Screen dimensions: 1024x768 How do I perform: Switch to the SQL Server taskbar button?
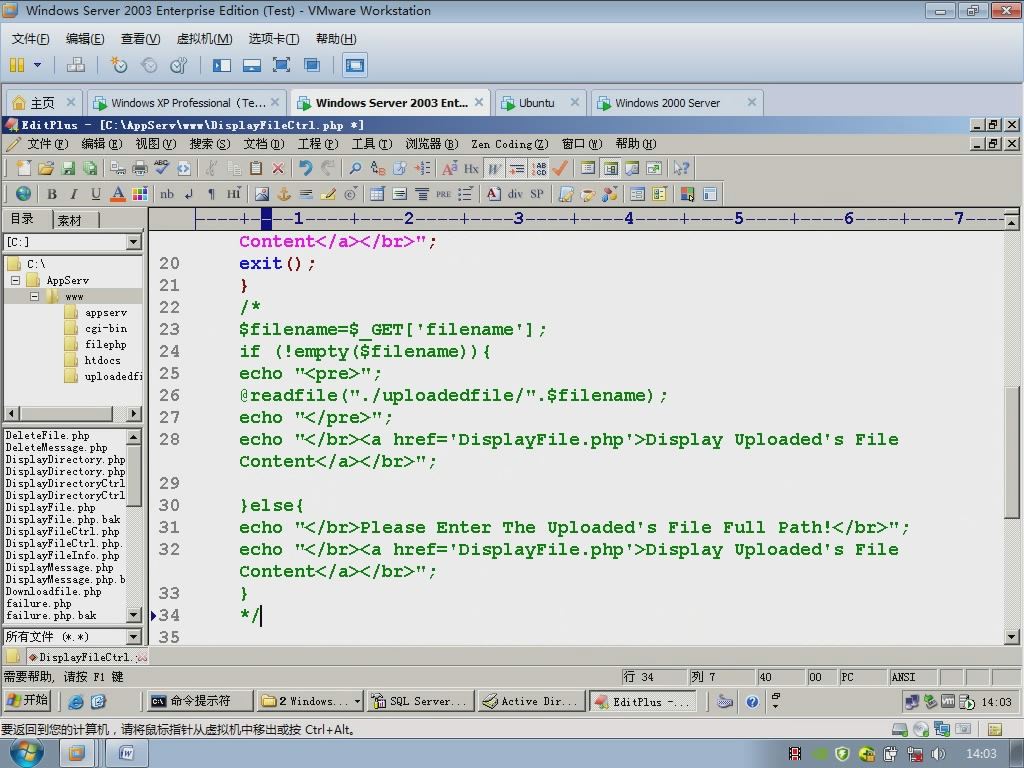pyautogui.click(x=420, y=701)
